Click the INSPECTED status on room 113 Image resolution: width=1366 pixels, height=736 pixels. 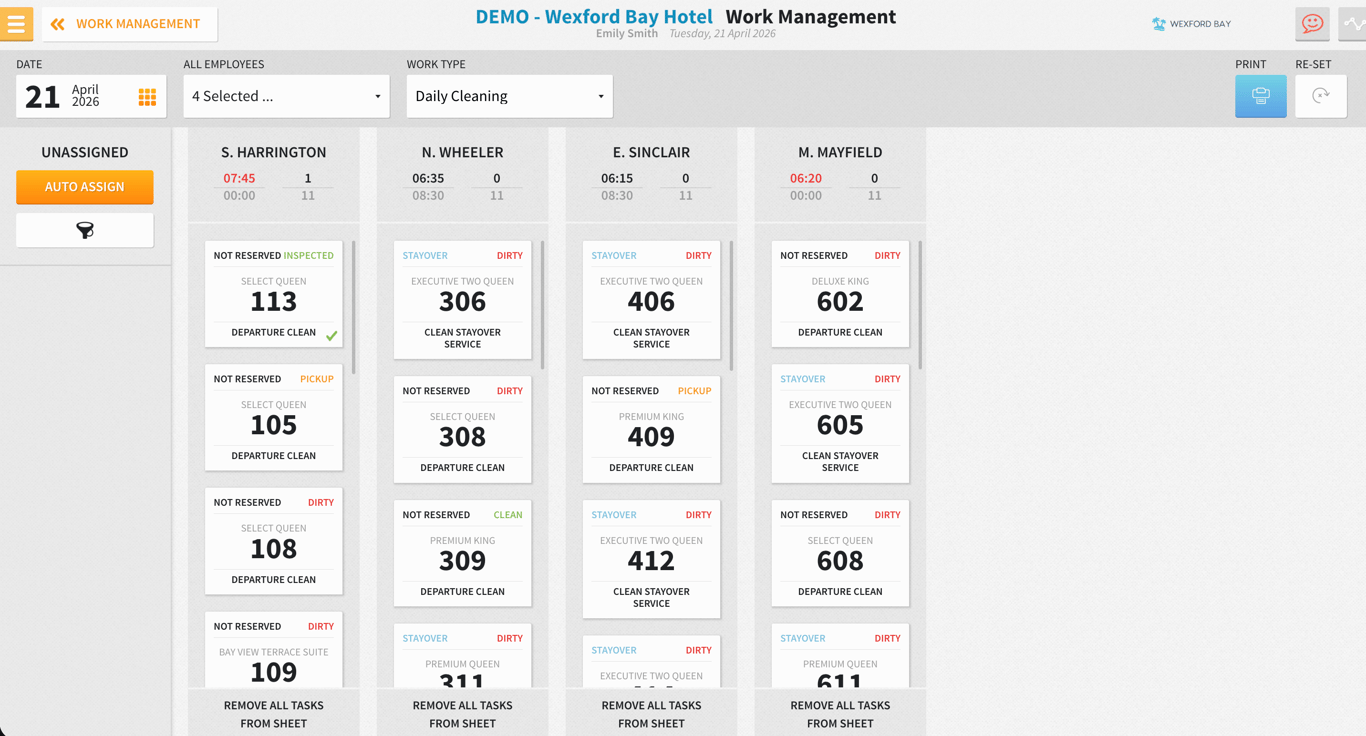point(309,256)
